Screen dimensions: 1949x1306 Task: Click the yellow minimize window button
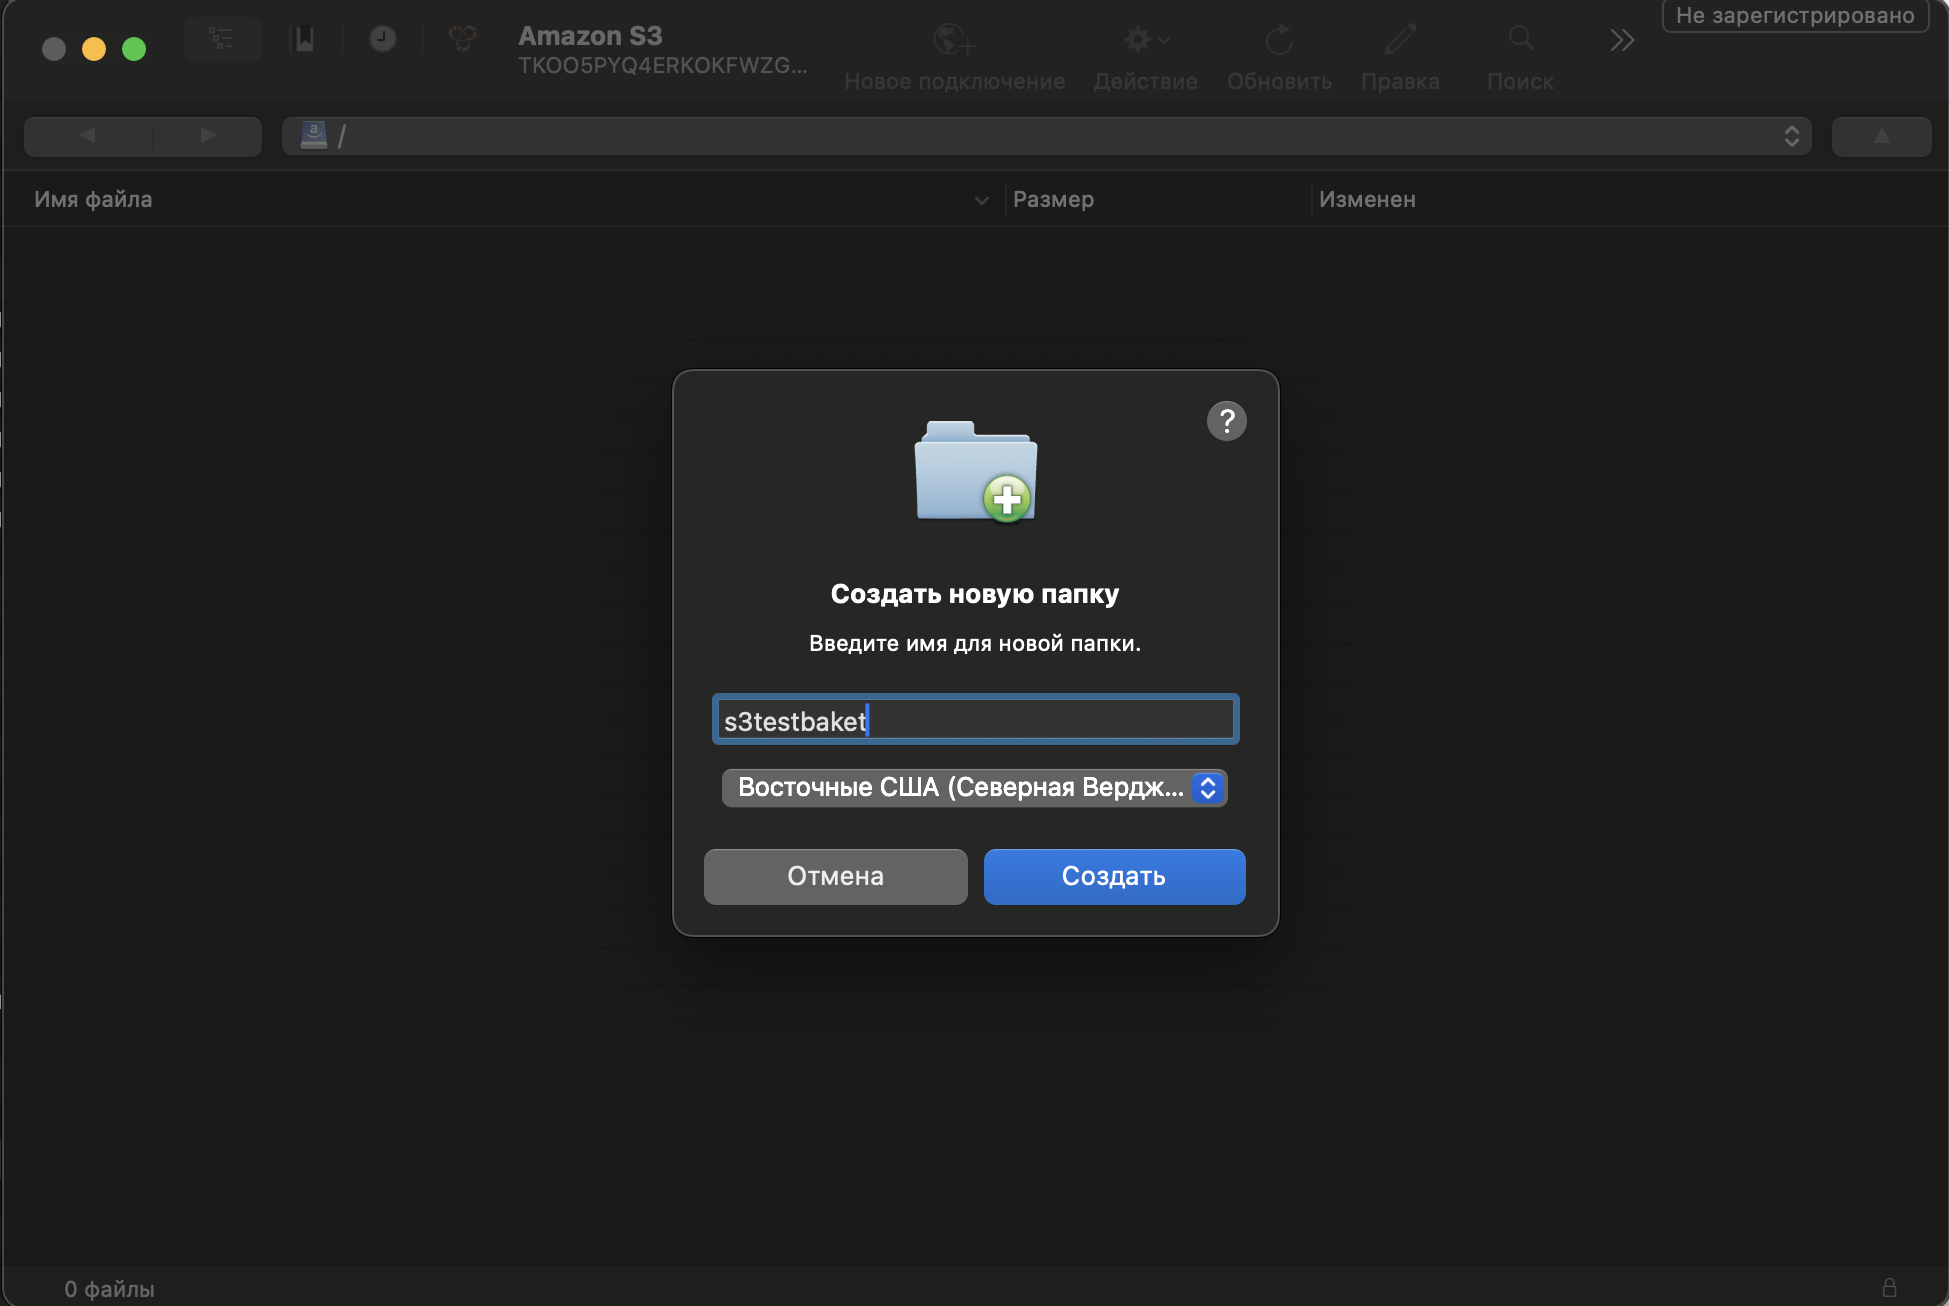(94, 49)
